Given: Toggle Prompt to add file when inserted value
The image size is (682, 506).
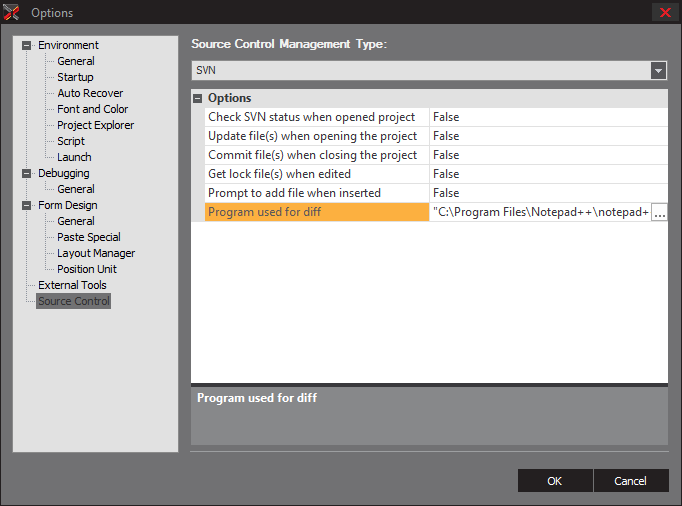Looking at the screenshot, I should (x=548, y=193).
